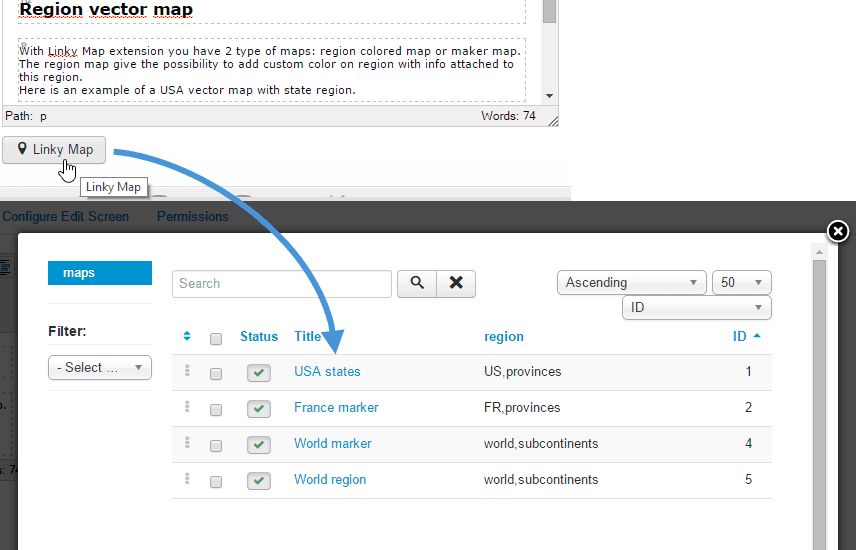Expand the Filter select dropdown
This screenshot has height=550, width=856.
click(100, 368)
